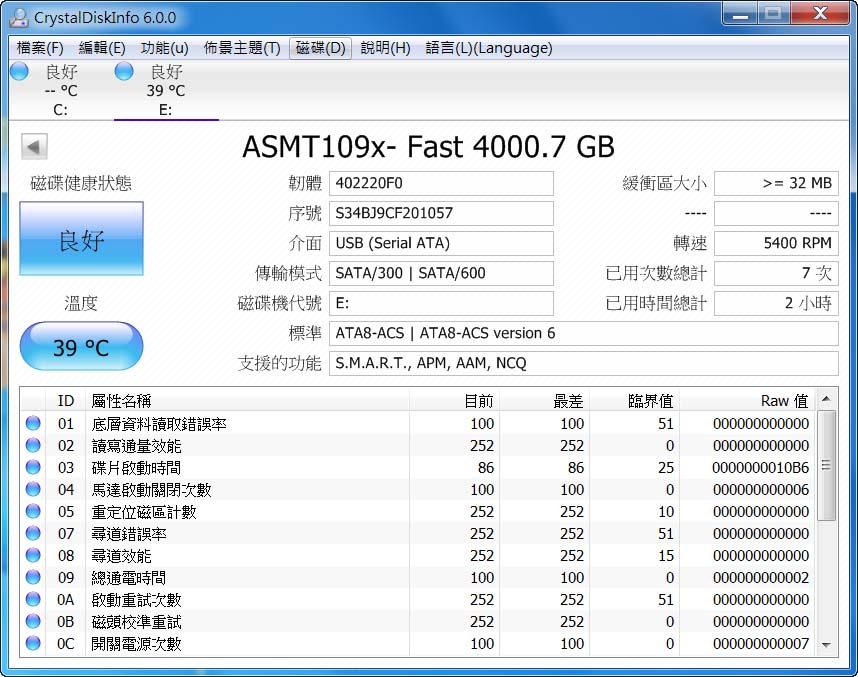Open the 語言(L)(Language) menu
The height and width of the screenshot is (677, 858).
coord(489,48)
